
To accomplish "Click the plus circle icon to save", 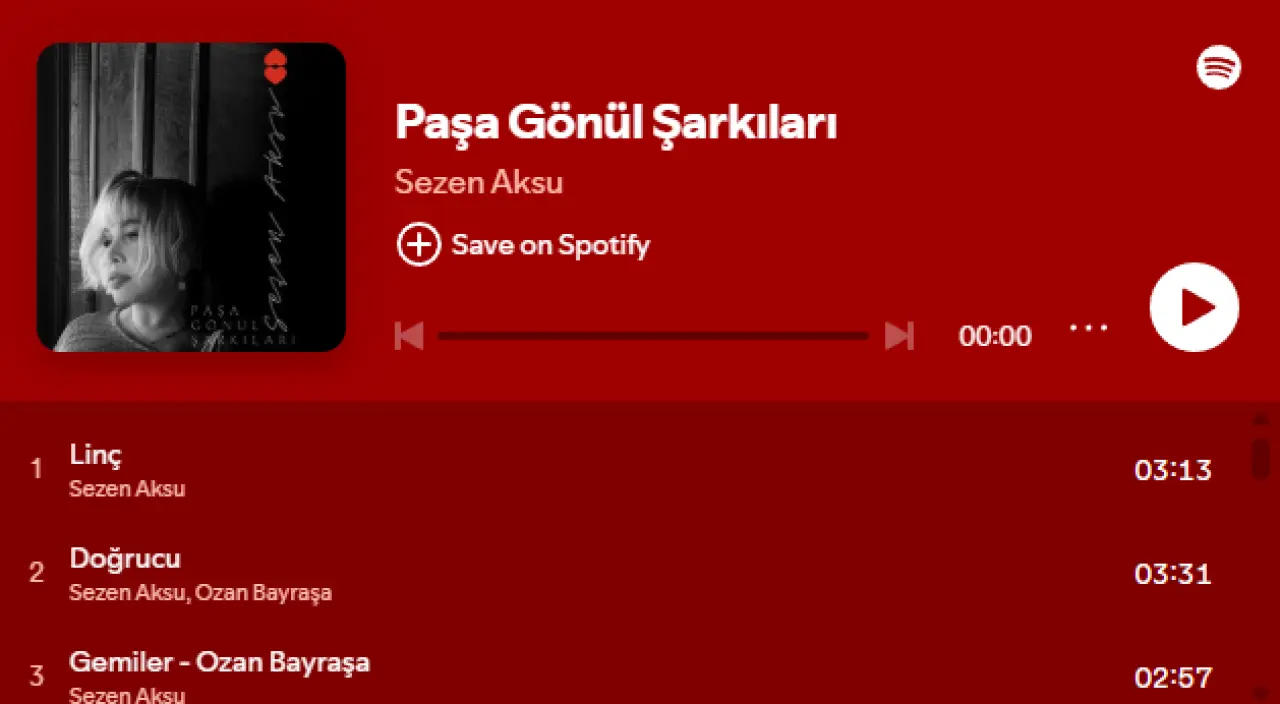I will coord(418,244).
